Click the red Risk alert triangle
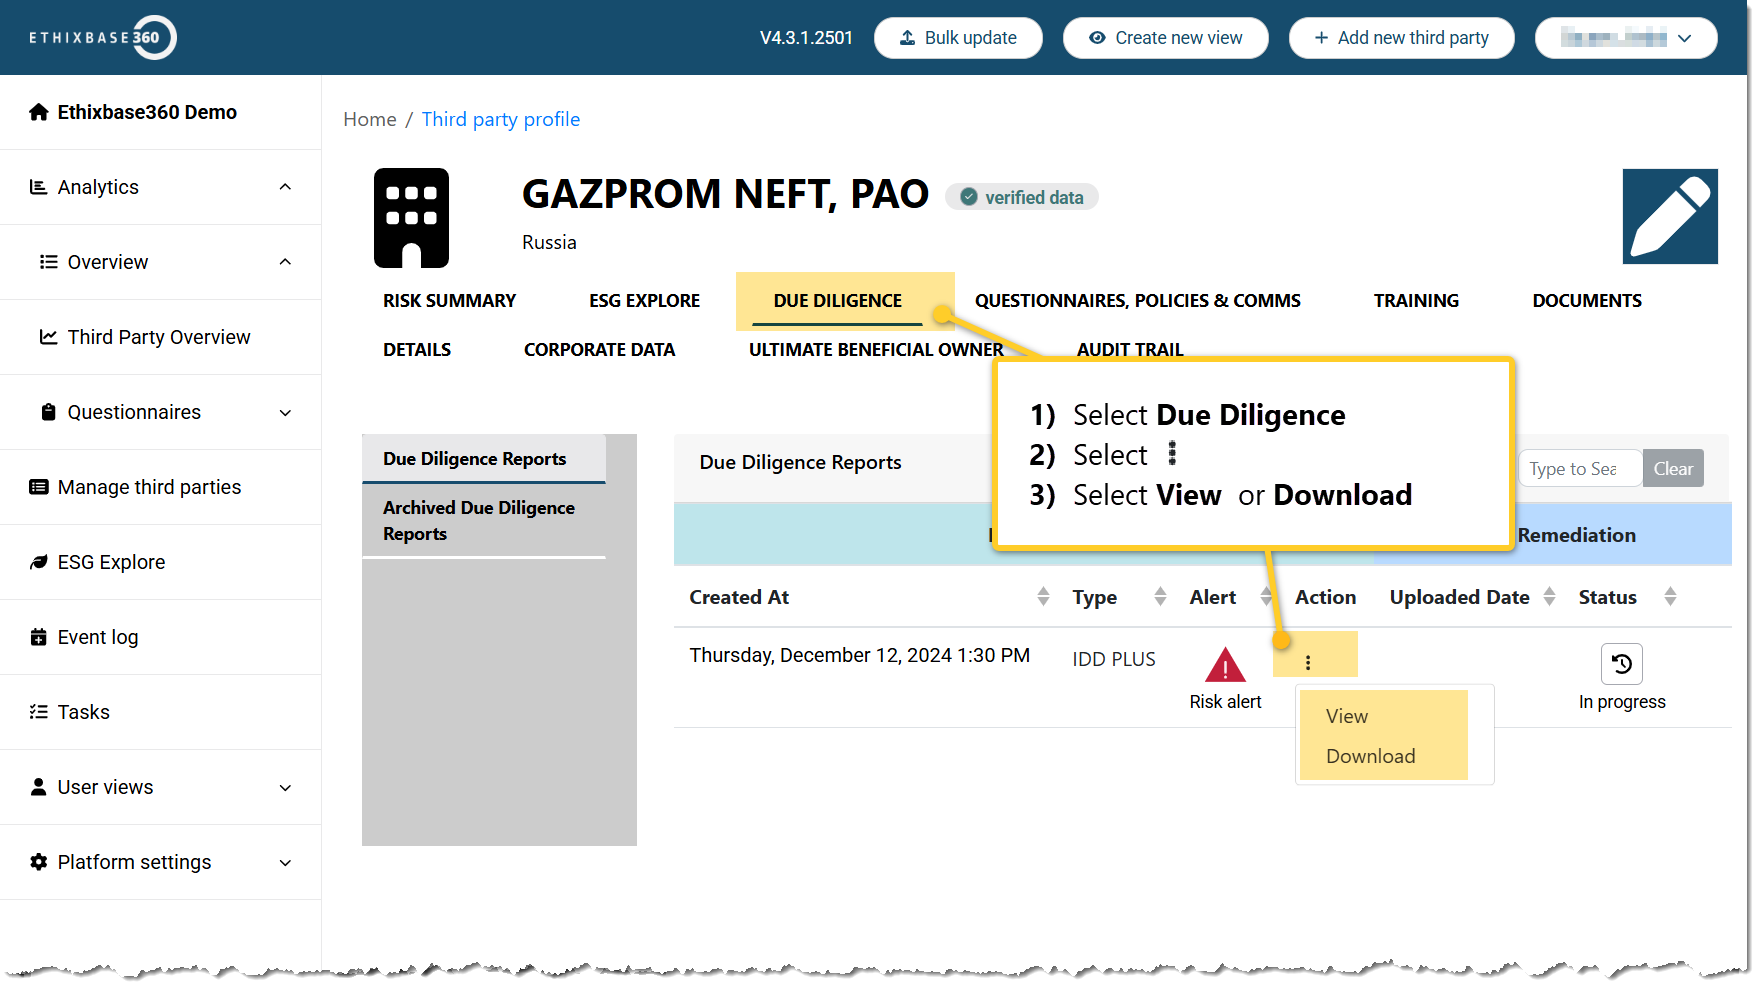1757x989 pixels. 1225,664
